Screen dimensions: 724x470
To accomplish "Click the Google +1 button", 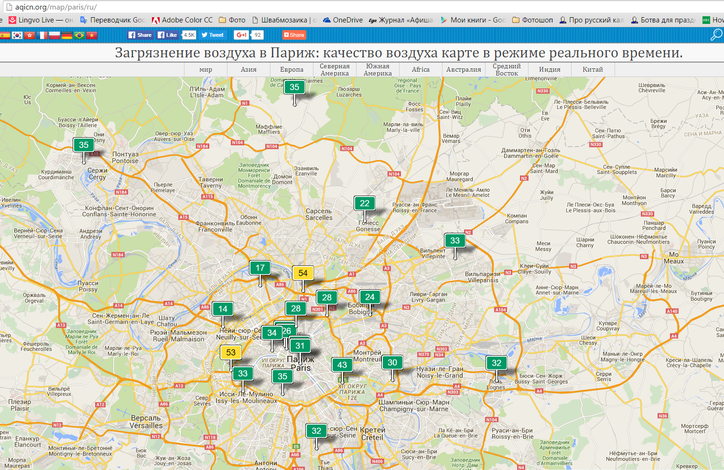I will pyautogui.click(x=241, y=35).
